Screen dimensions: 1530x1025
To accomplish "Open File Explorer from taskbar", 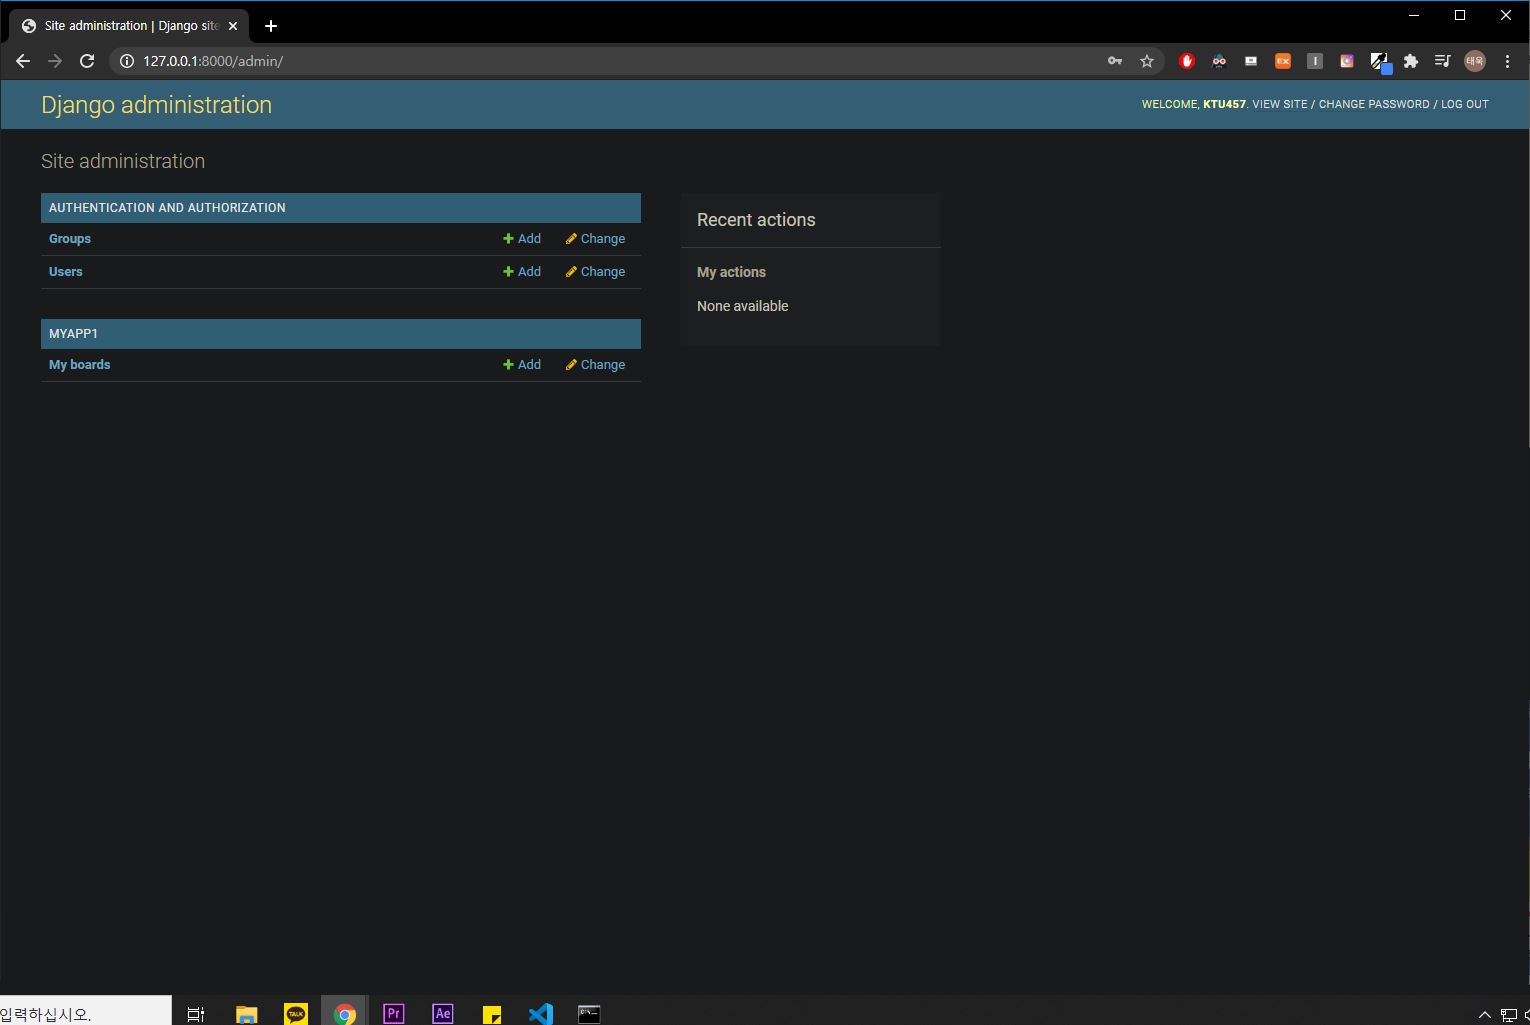I will (x=247, y=1014).
